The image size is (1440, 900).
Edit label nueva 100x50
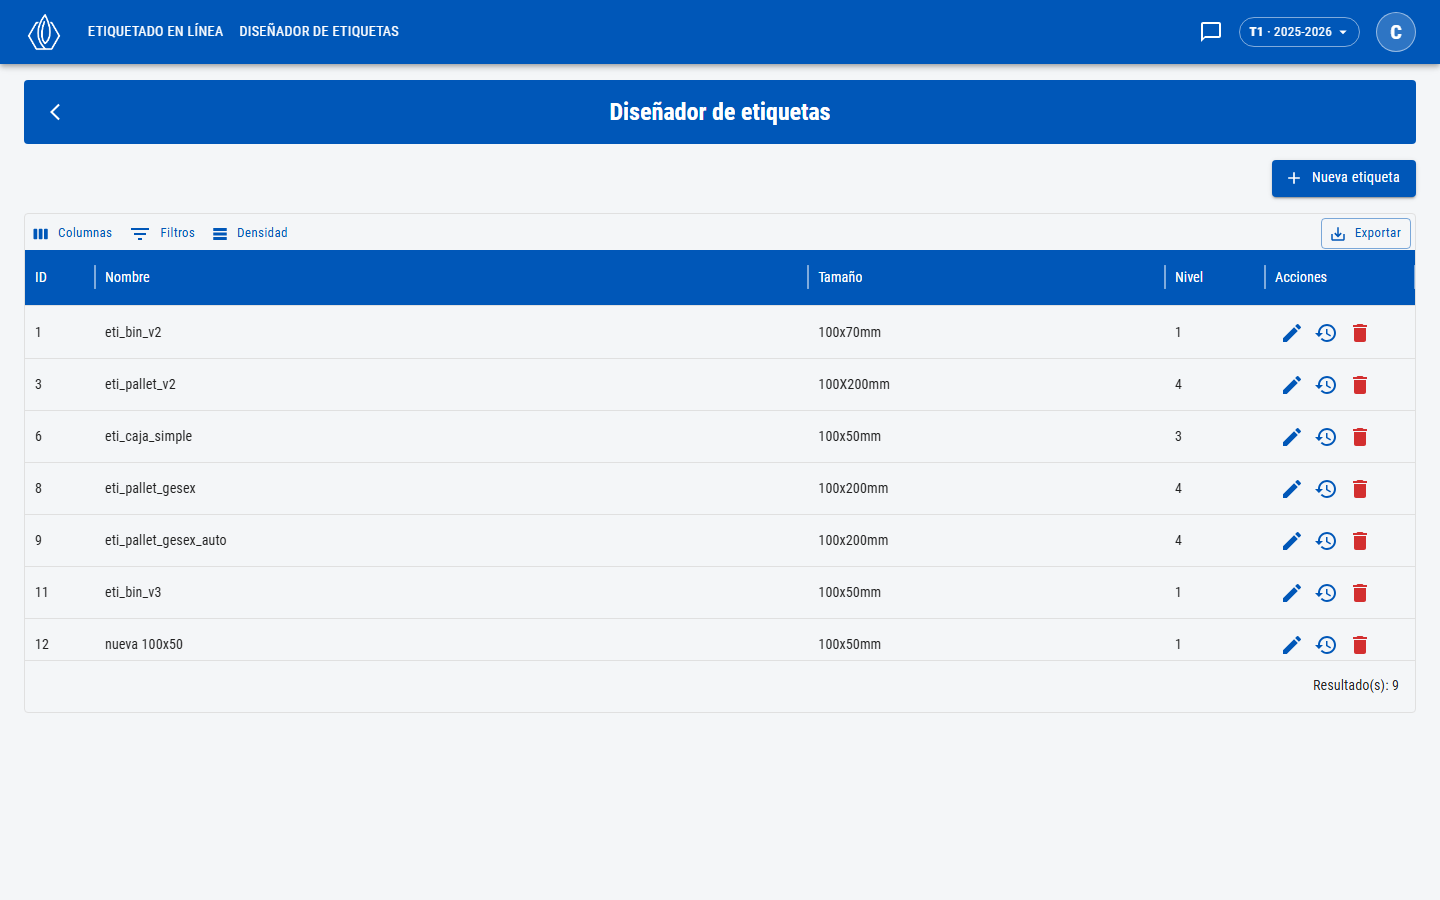[x=1292, y=645]
